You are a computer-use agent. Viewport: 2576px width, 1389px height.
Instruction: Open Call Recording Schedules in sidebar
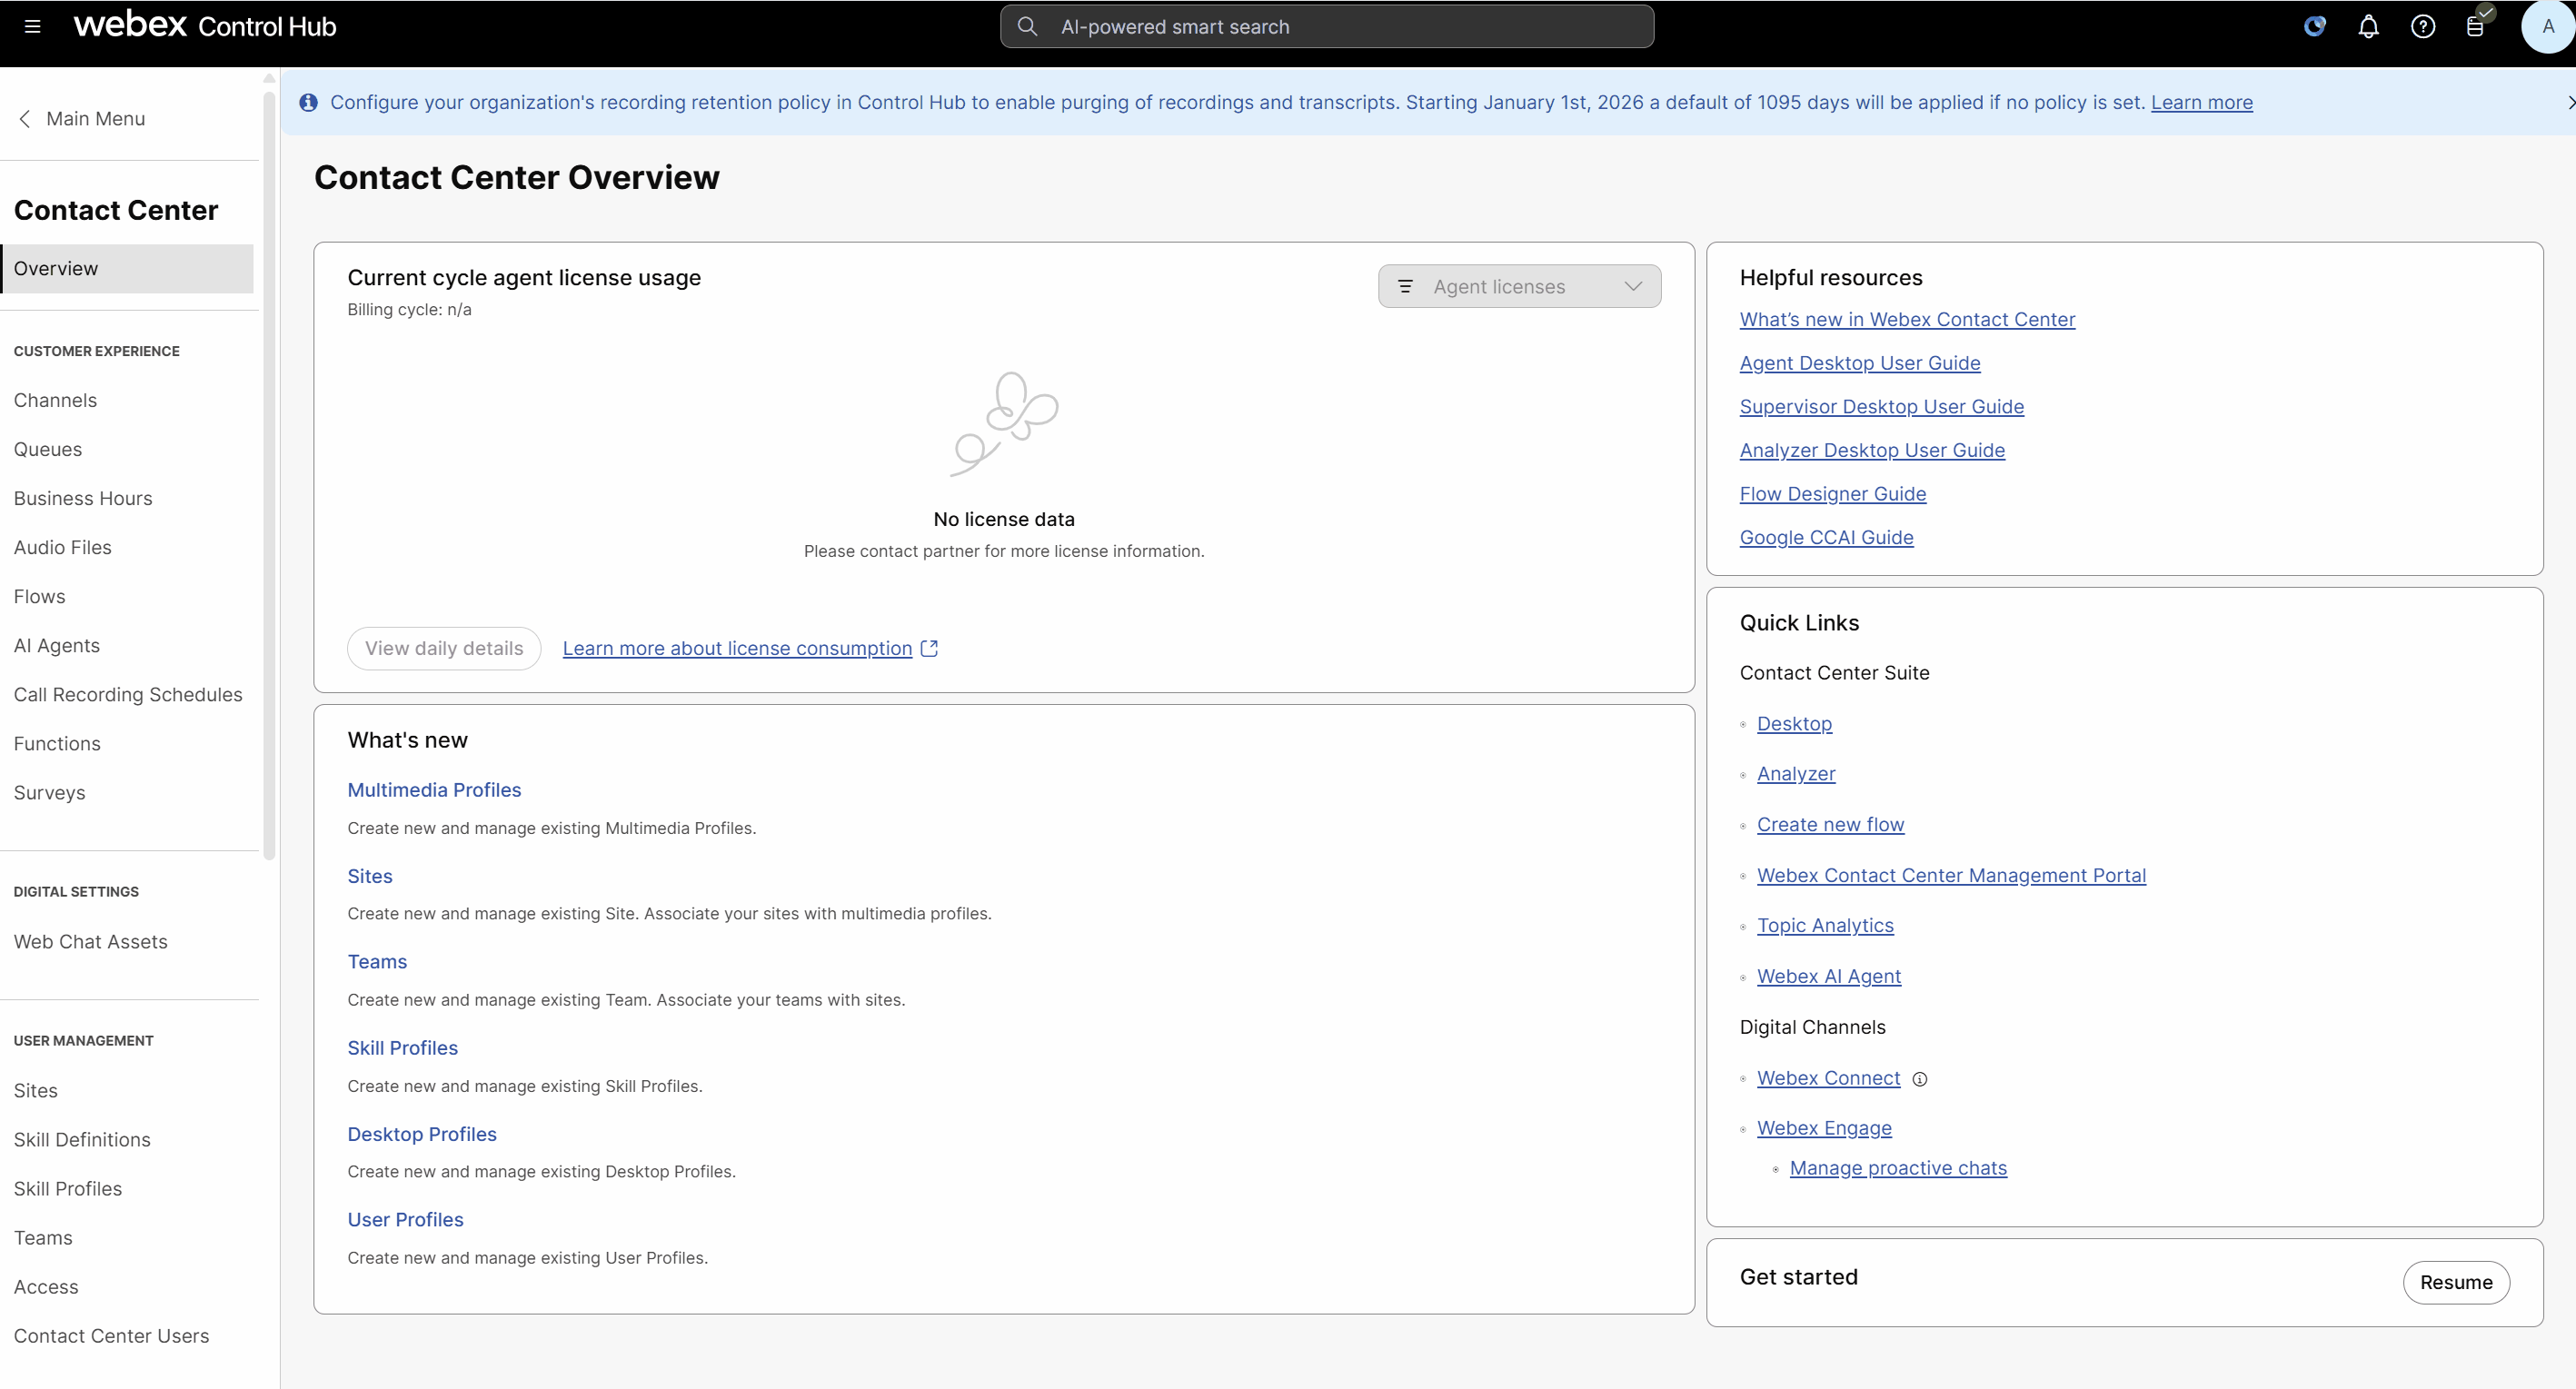point(128,695)
